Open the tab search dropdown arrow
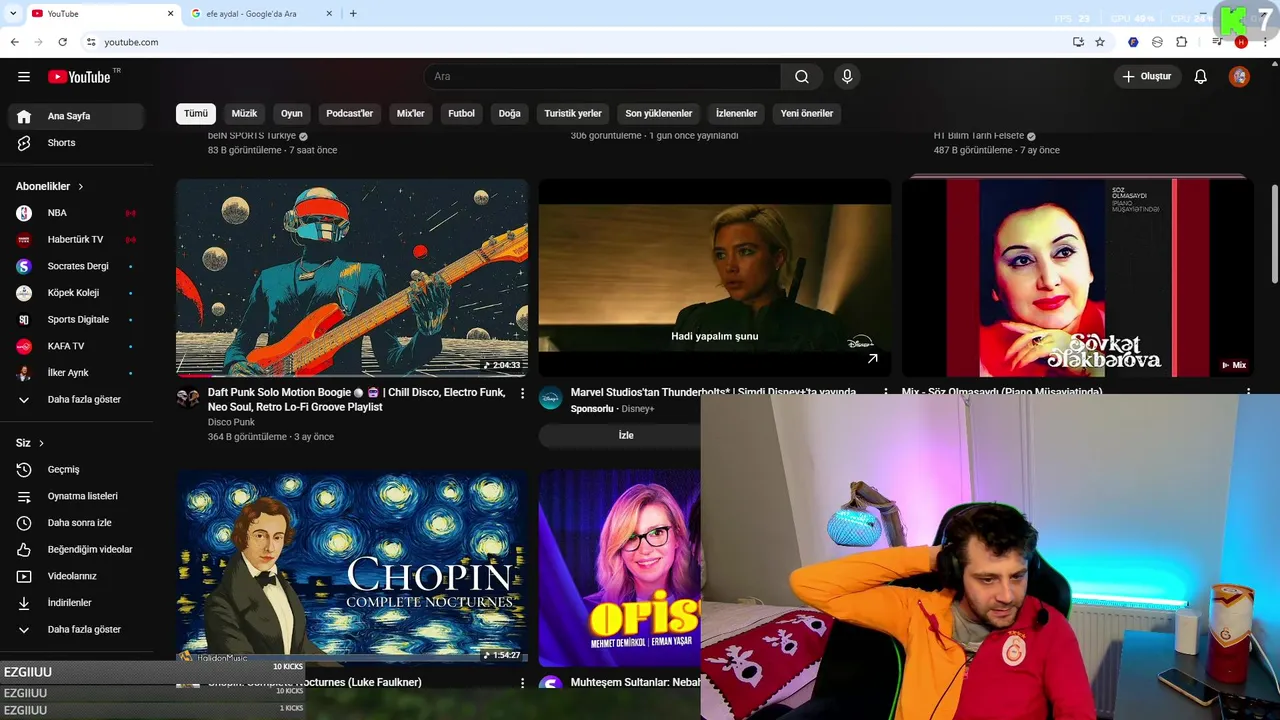1280x720 pixels. pos(12,14)
